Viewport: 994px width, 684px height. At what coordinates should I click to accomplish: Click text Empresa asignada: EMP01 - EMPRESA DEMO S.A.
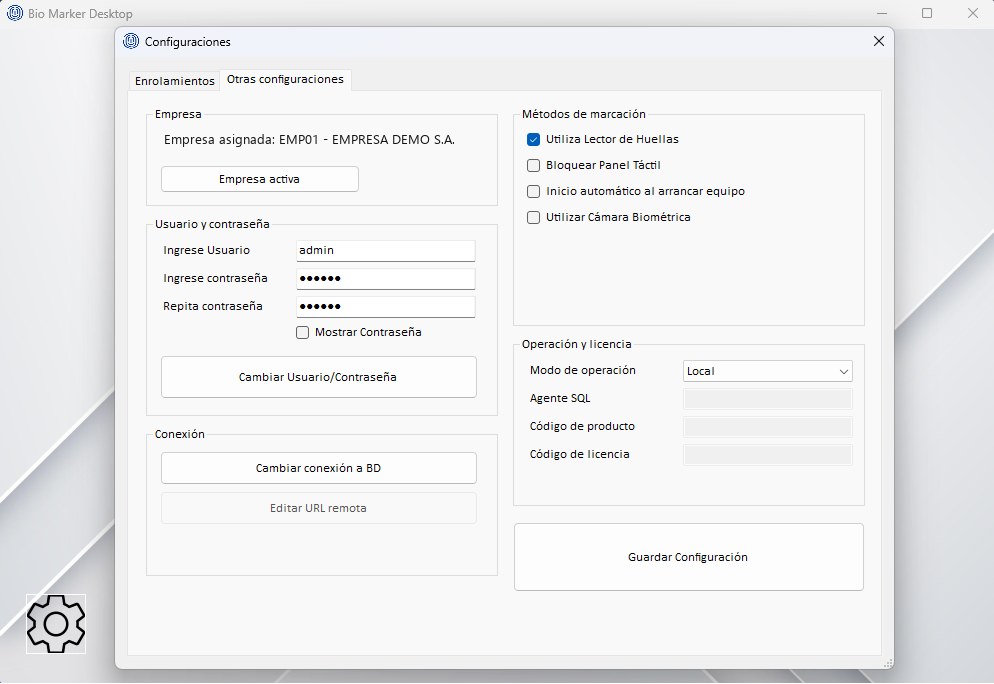309,140
